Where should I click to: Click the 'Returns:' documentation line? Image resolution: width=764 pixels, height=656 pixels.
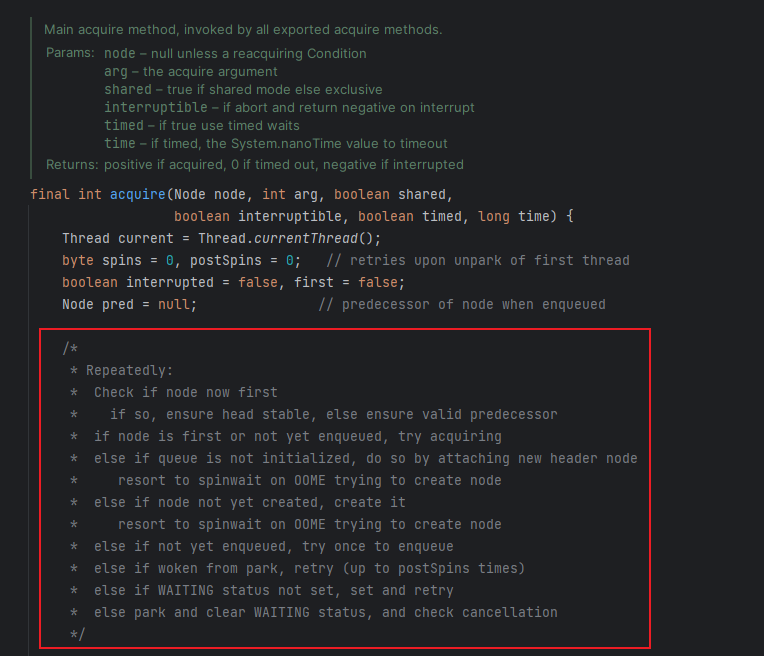pos(254,165)
